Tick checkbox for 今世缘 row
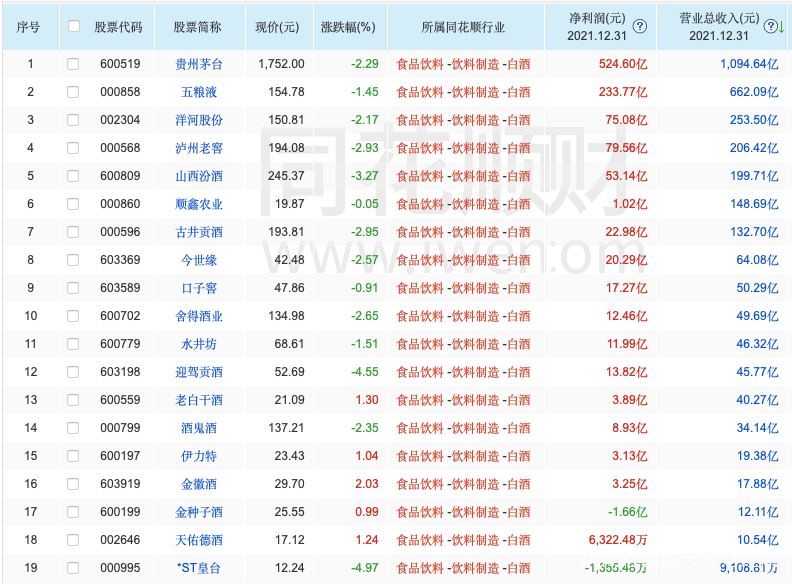792x584 pixels. coord(73,260)
